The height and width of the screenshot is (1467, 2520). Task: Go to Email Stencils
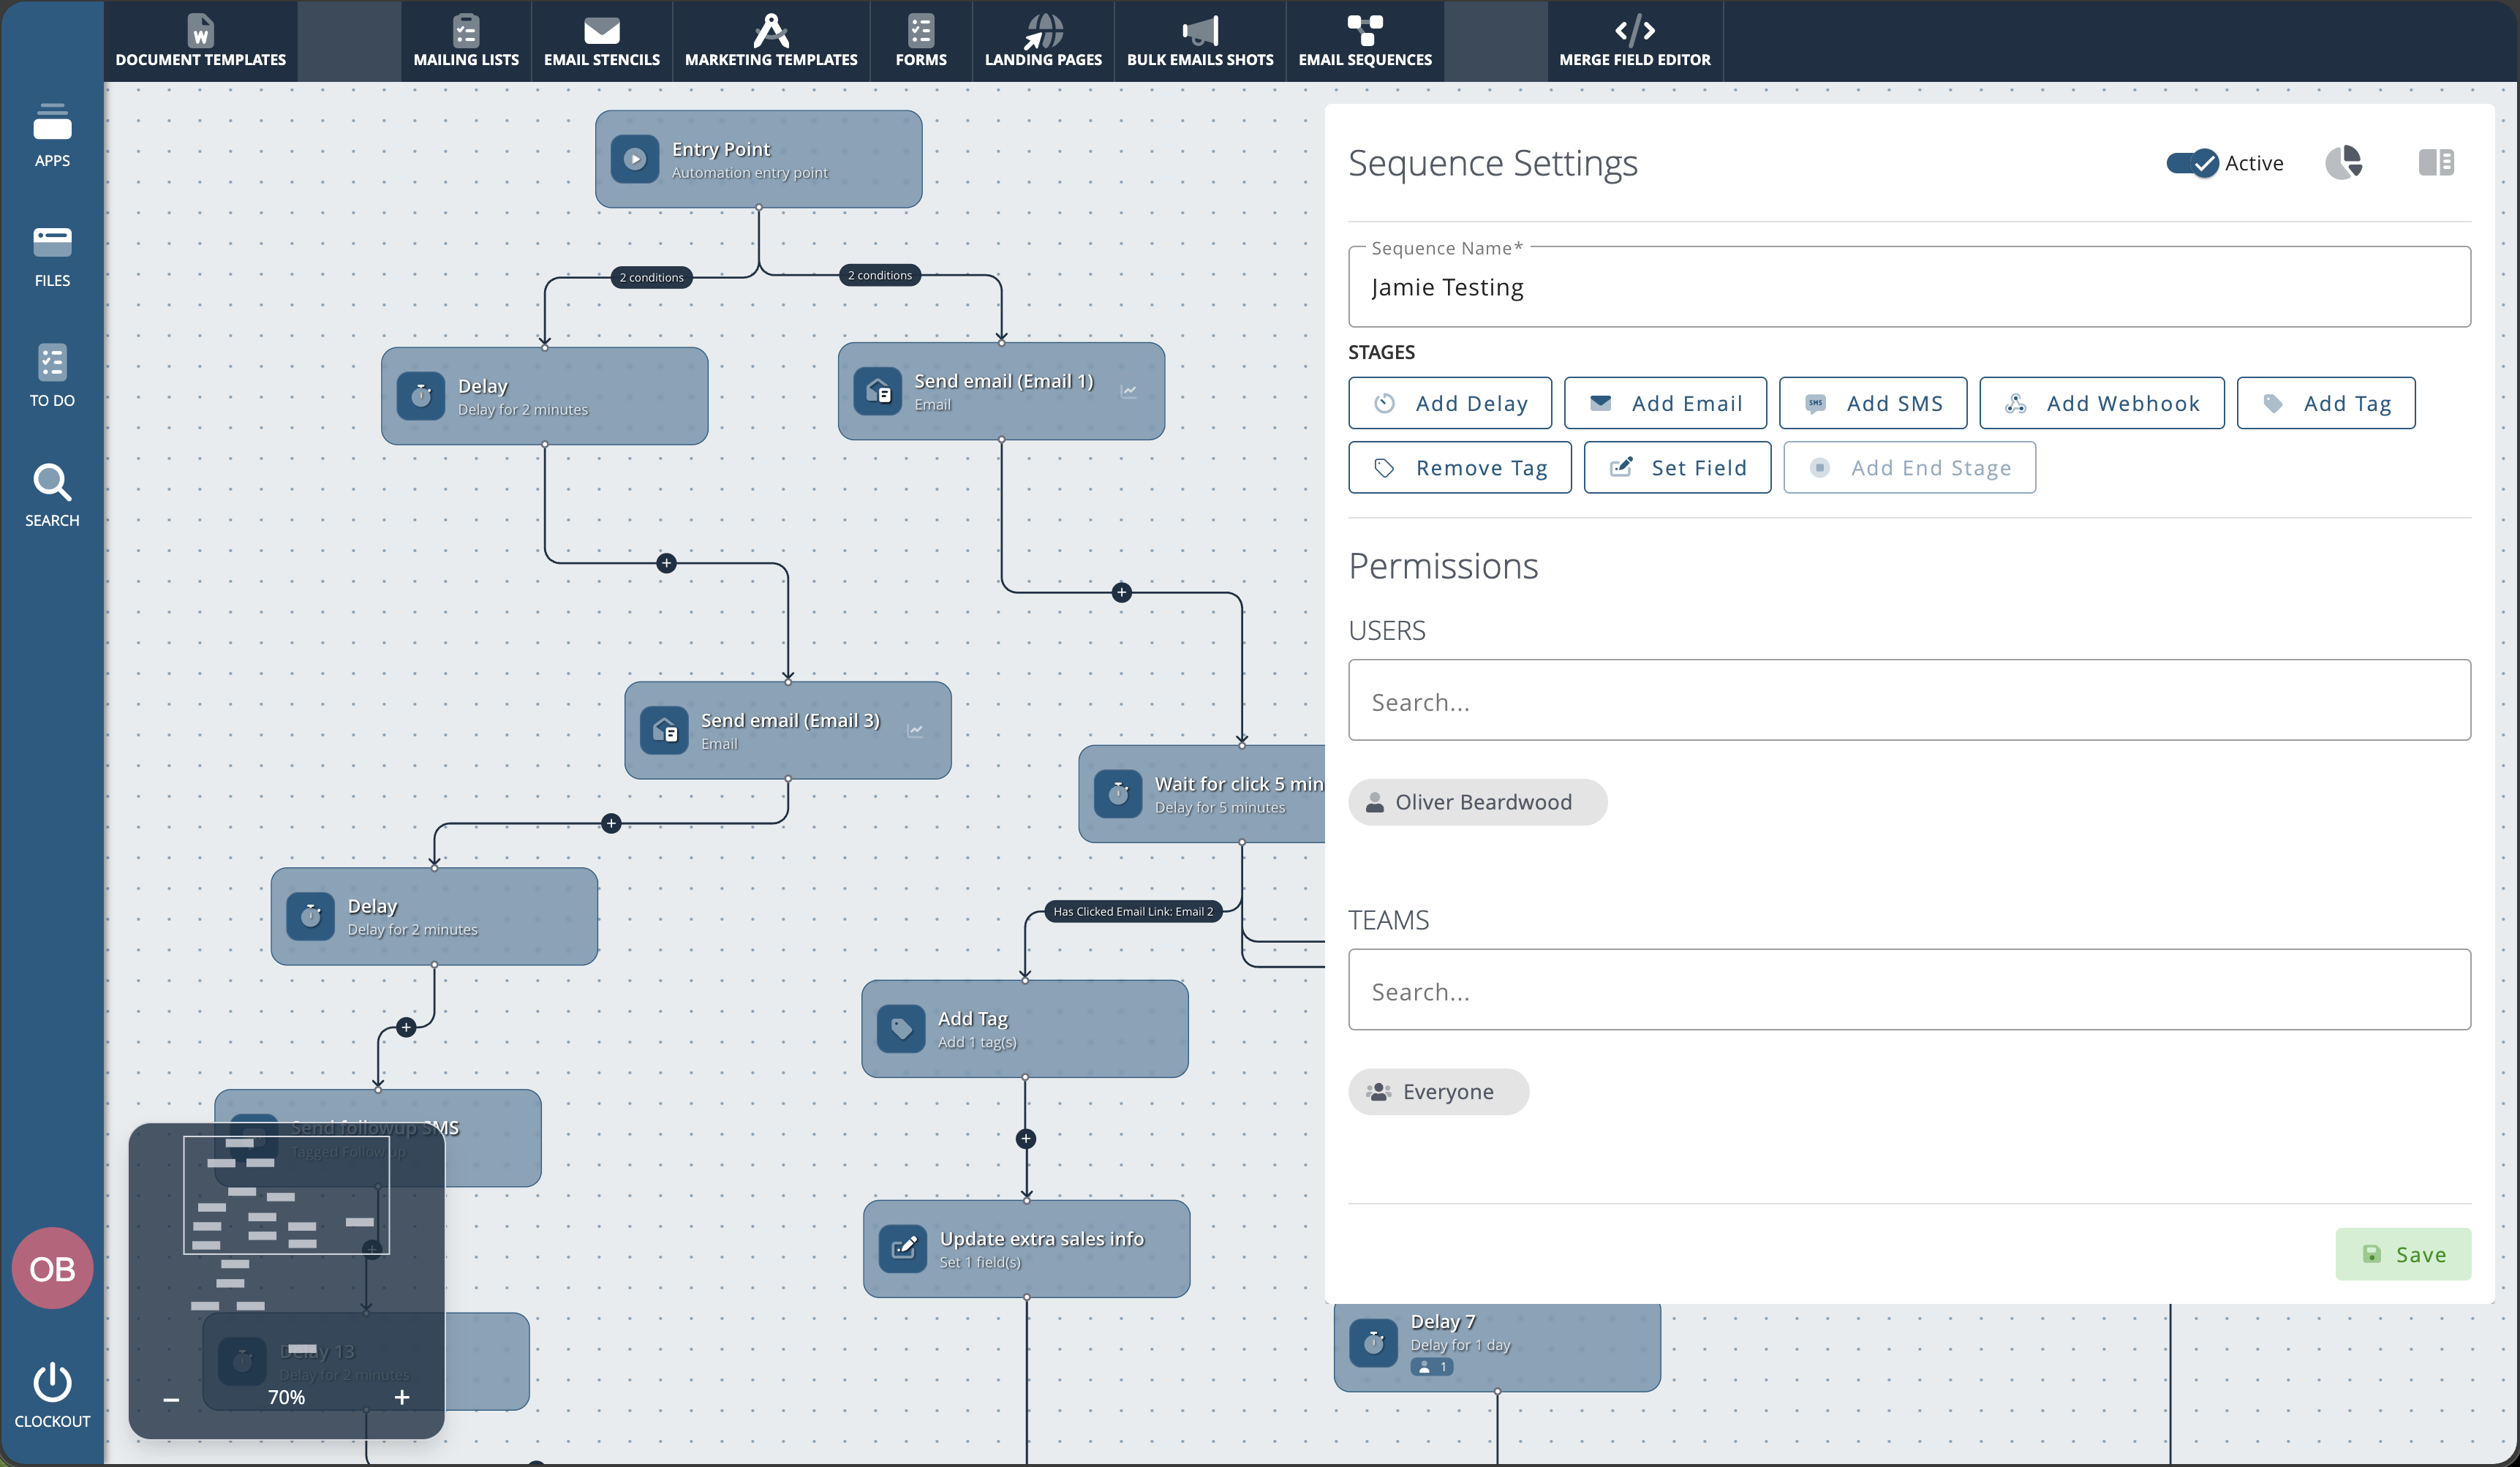[602, 41]
